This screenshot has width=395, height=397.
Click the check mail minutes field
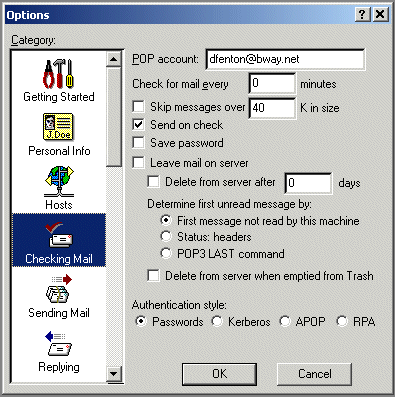click(x=272, y=83)
